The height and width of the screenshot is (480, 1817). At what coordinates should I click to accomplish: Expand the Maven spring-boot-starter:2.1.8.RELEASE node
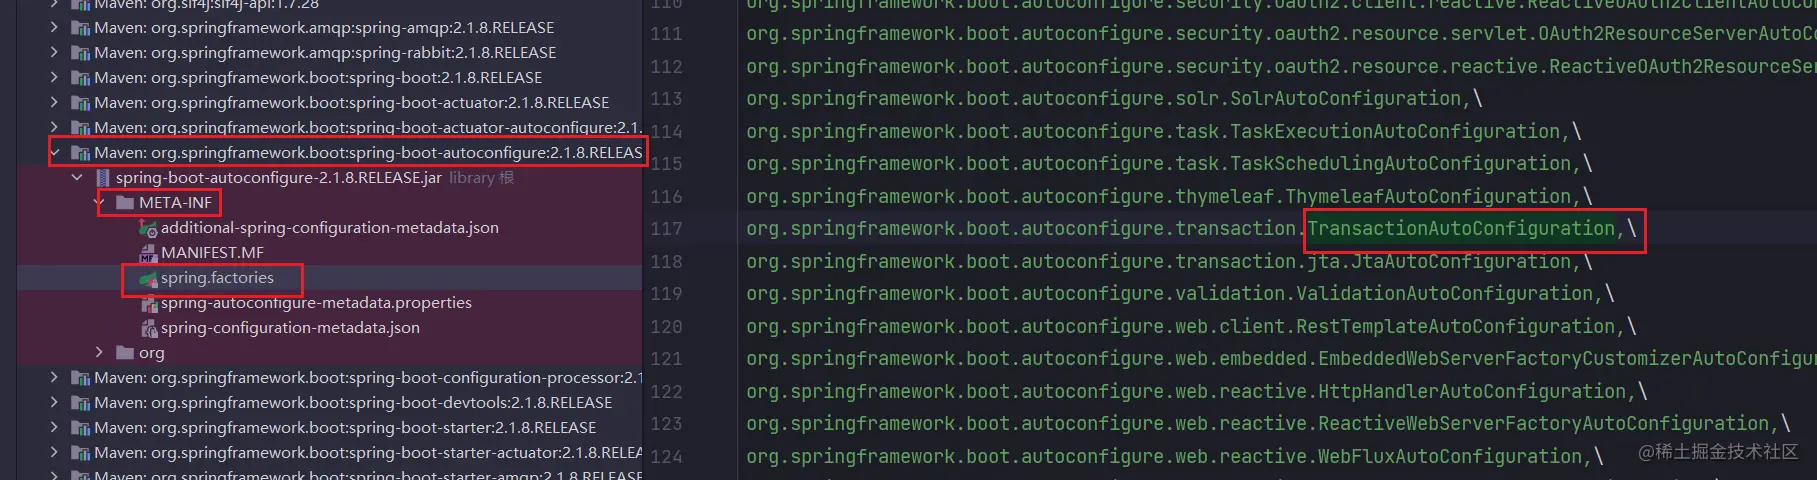[x=54, y=428]
